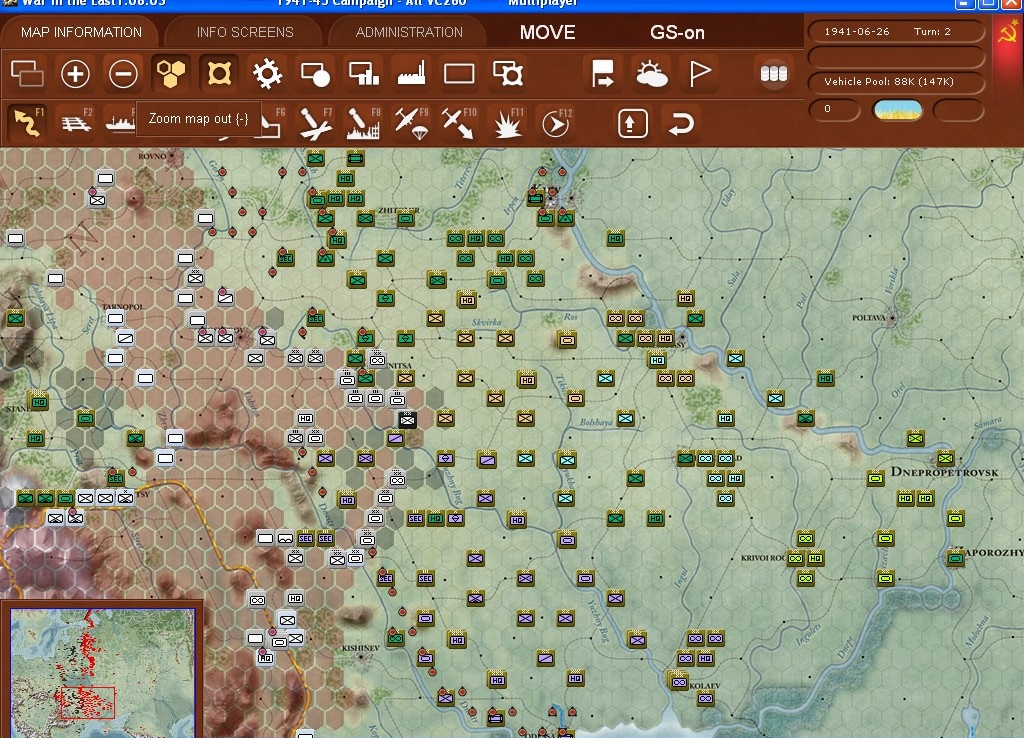Click the rectangle-with-circle toolbar icon
Screen dimensions: 1024x738
coord(315,73)
